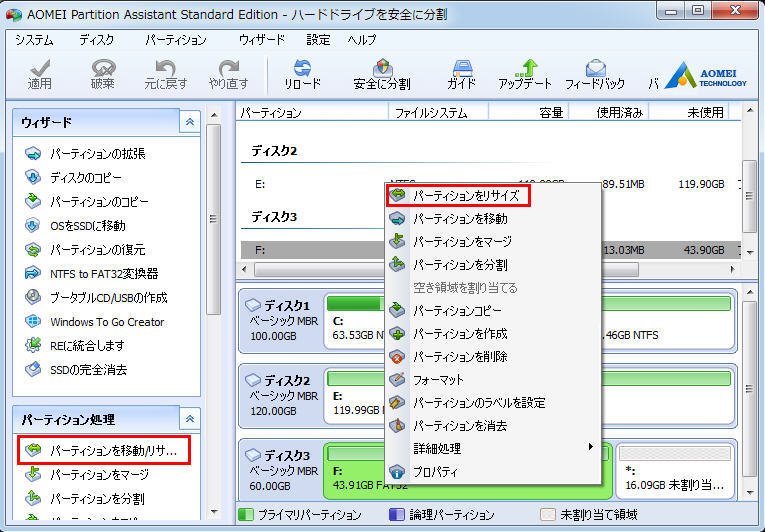Image resolution: width=765 pixels, height=532 pixels.
Task: Click the アップデート toolbar icon
Action: tap(525, 75)
